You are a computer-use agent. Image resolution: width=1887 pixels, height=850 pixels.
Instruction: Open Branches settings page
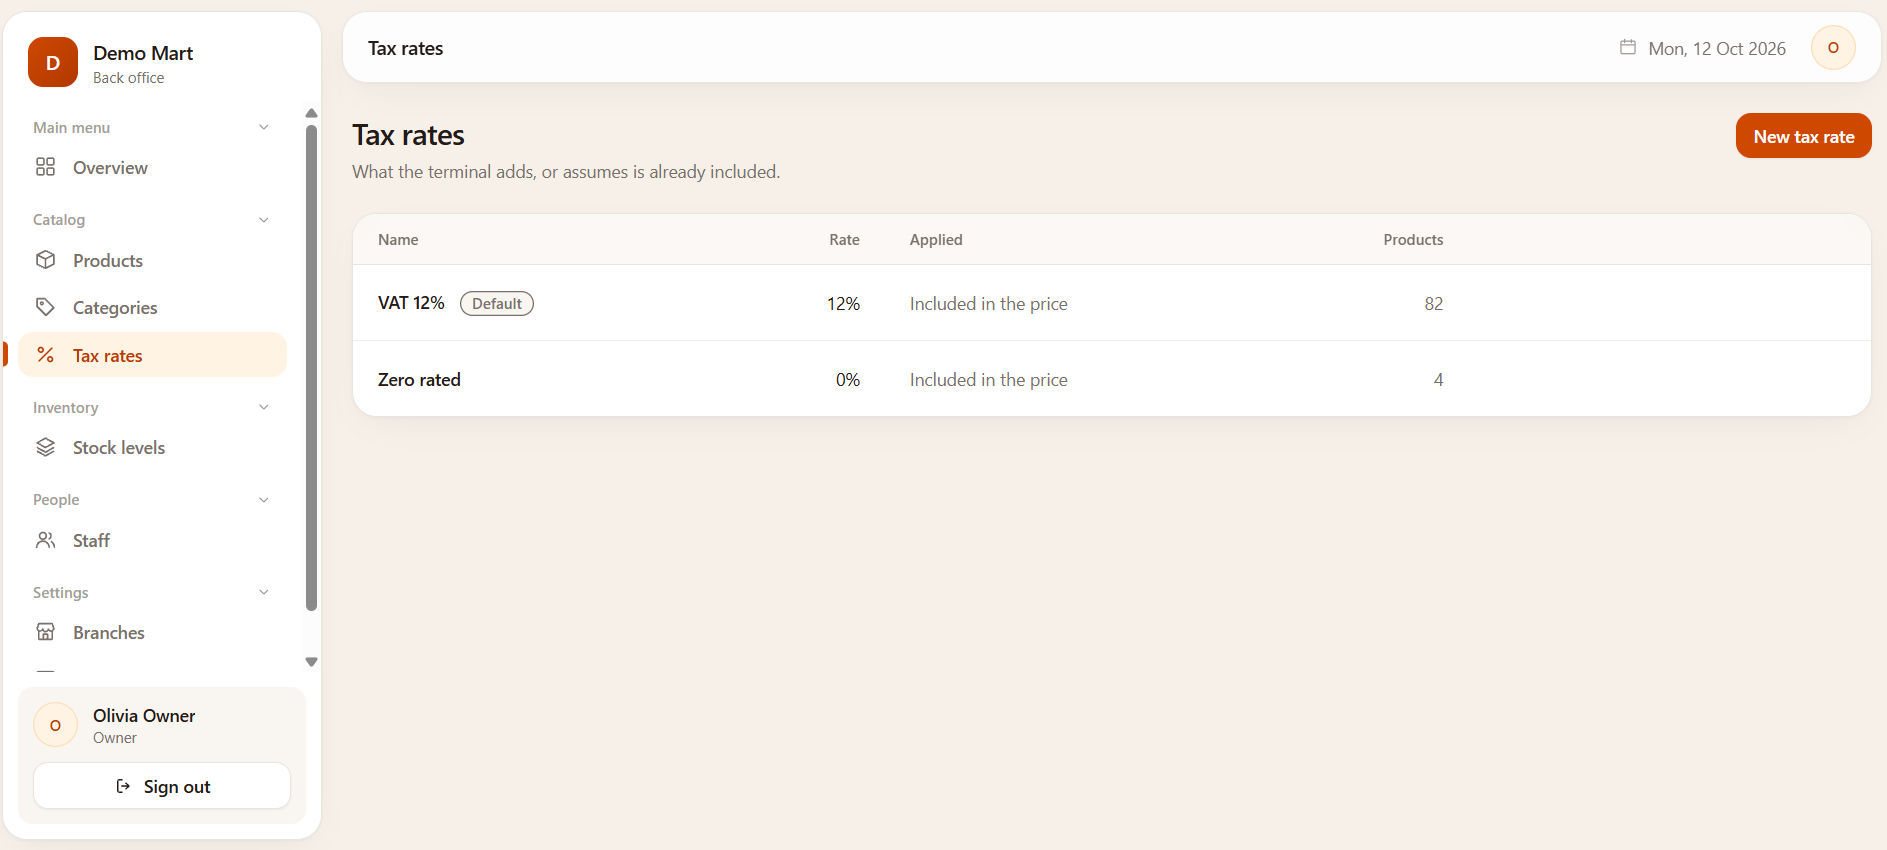click(152, 632)
